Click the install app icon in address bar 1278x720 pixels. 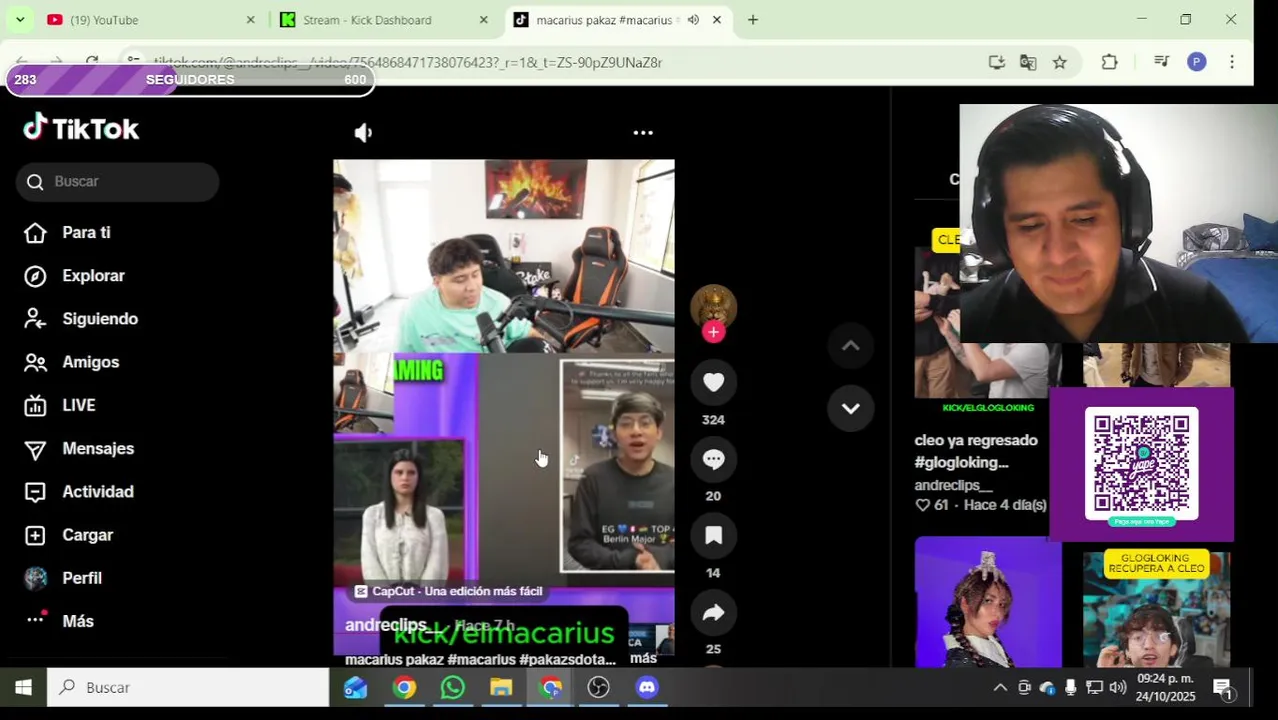[996, 62]
